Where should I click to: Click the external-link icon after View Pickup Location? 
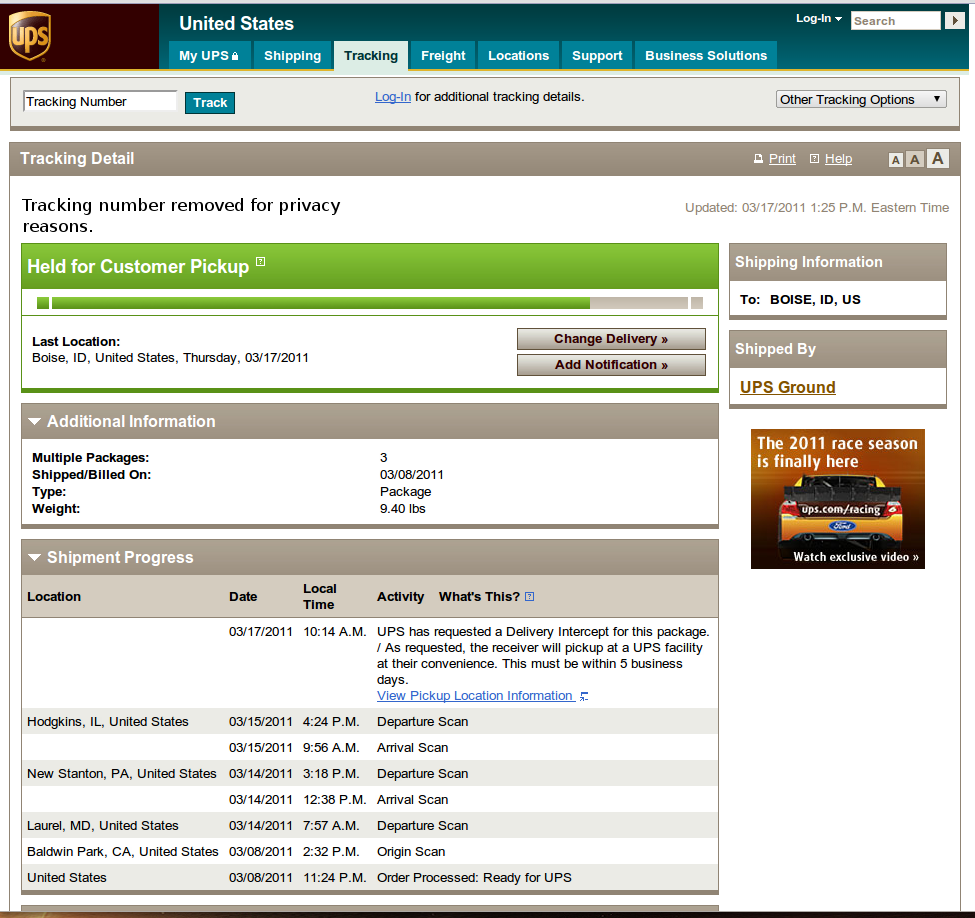[x=584, y=696]
